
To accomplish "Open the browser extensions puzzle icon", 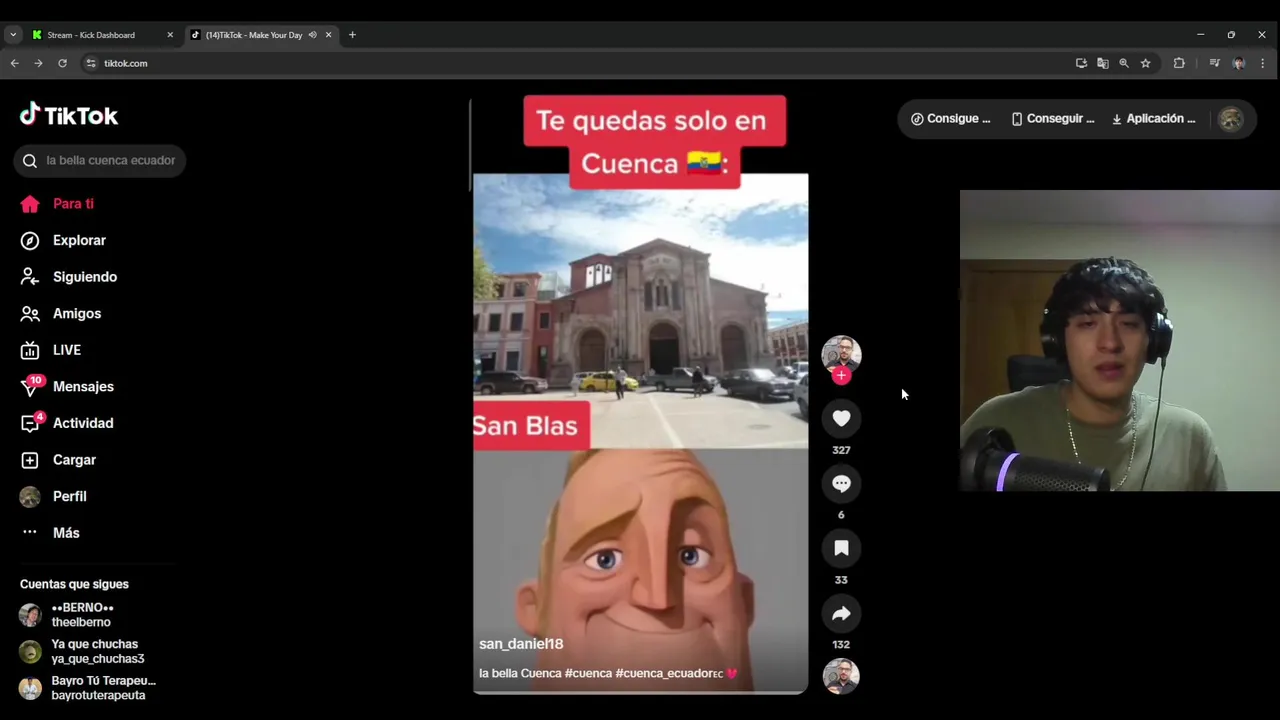I will [1179, 63].
